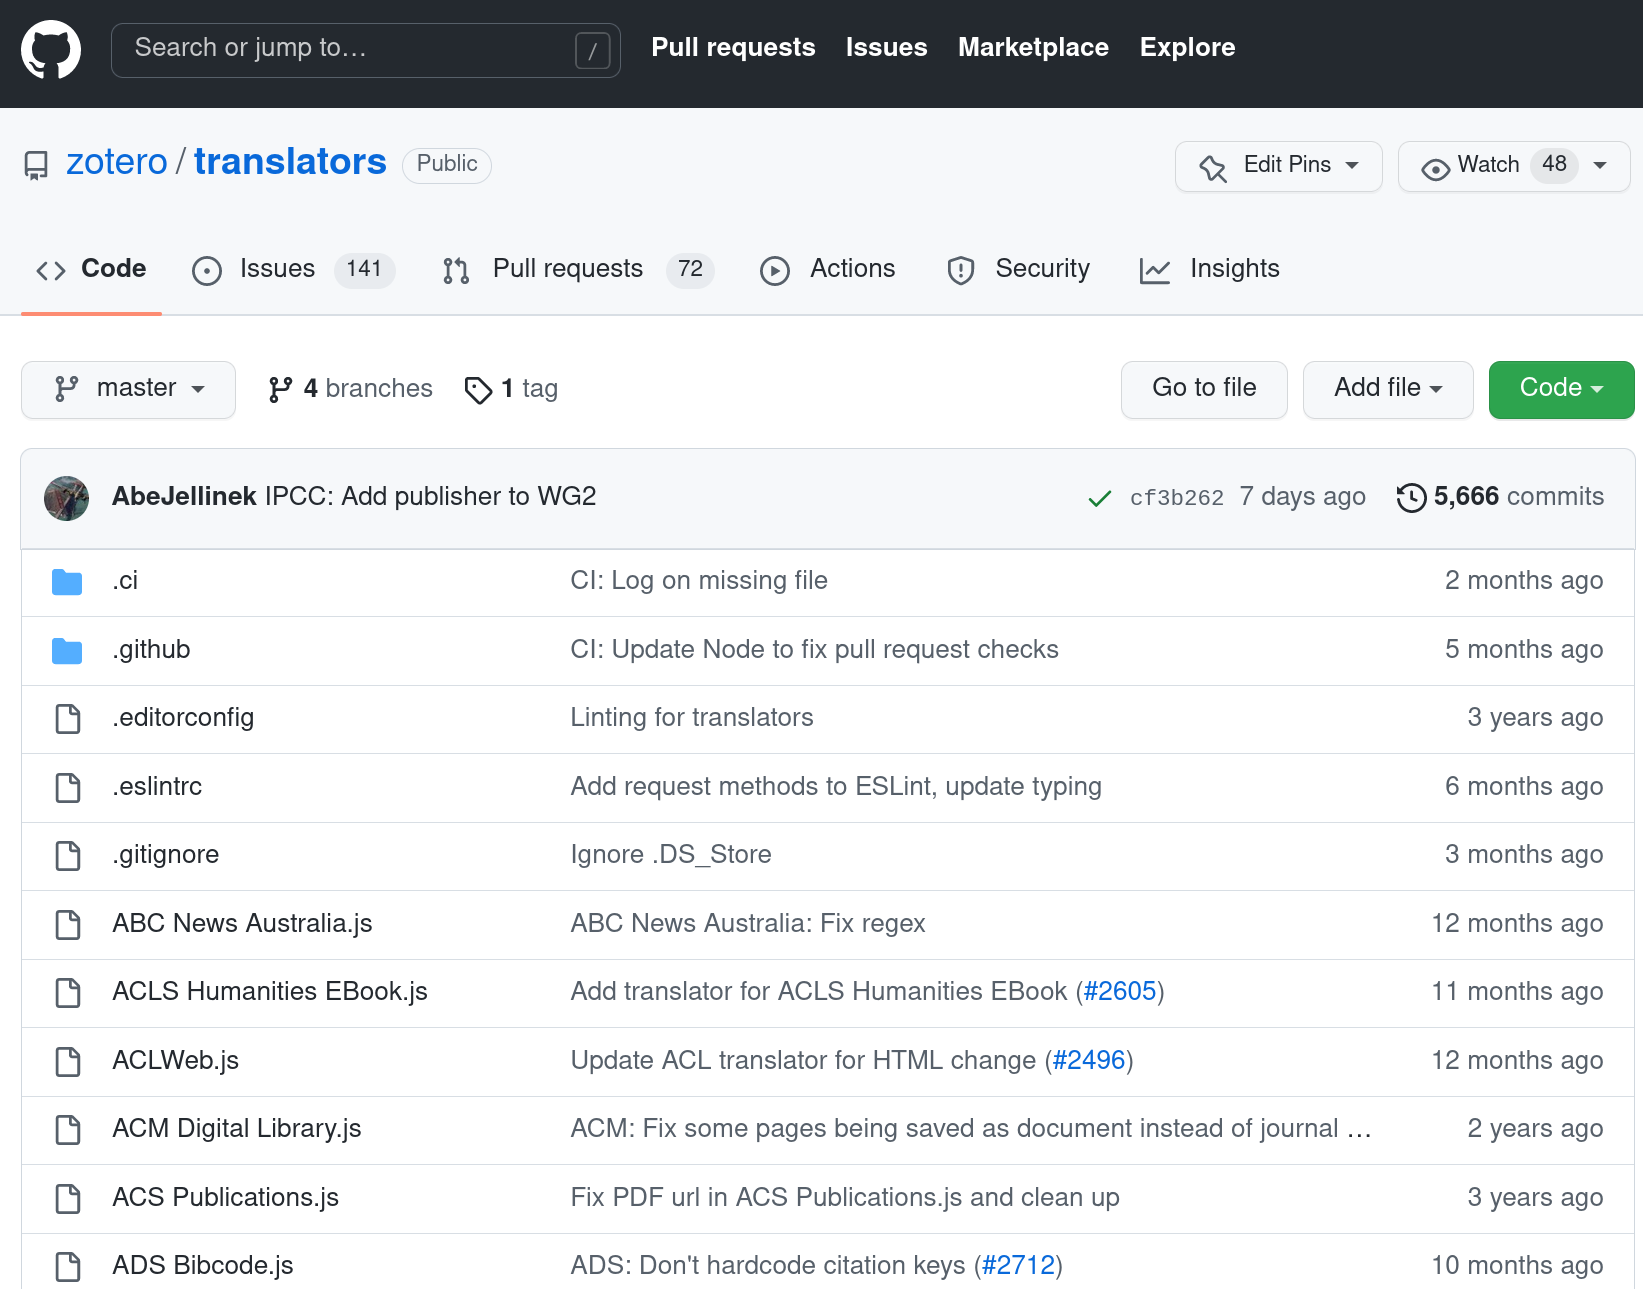Open the zotero owner link
This screenshot has height=1289, width=1643.
click(x=117, y=162)
